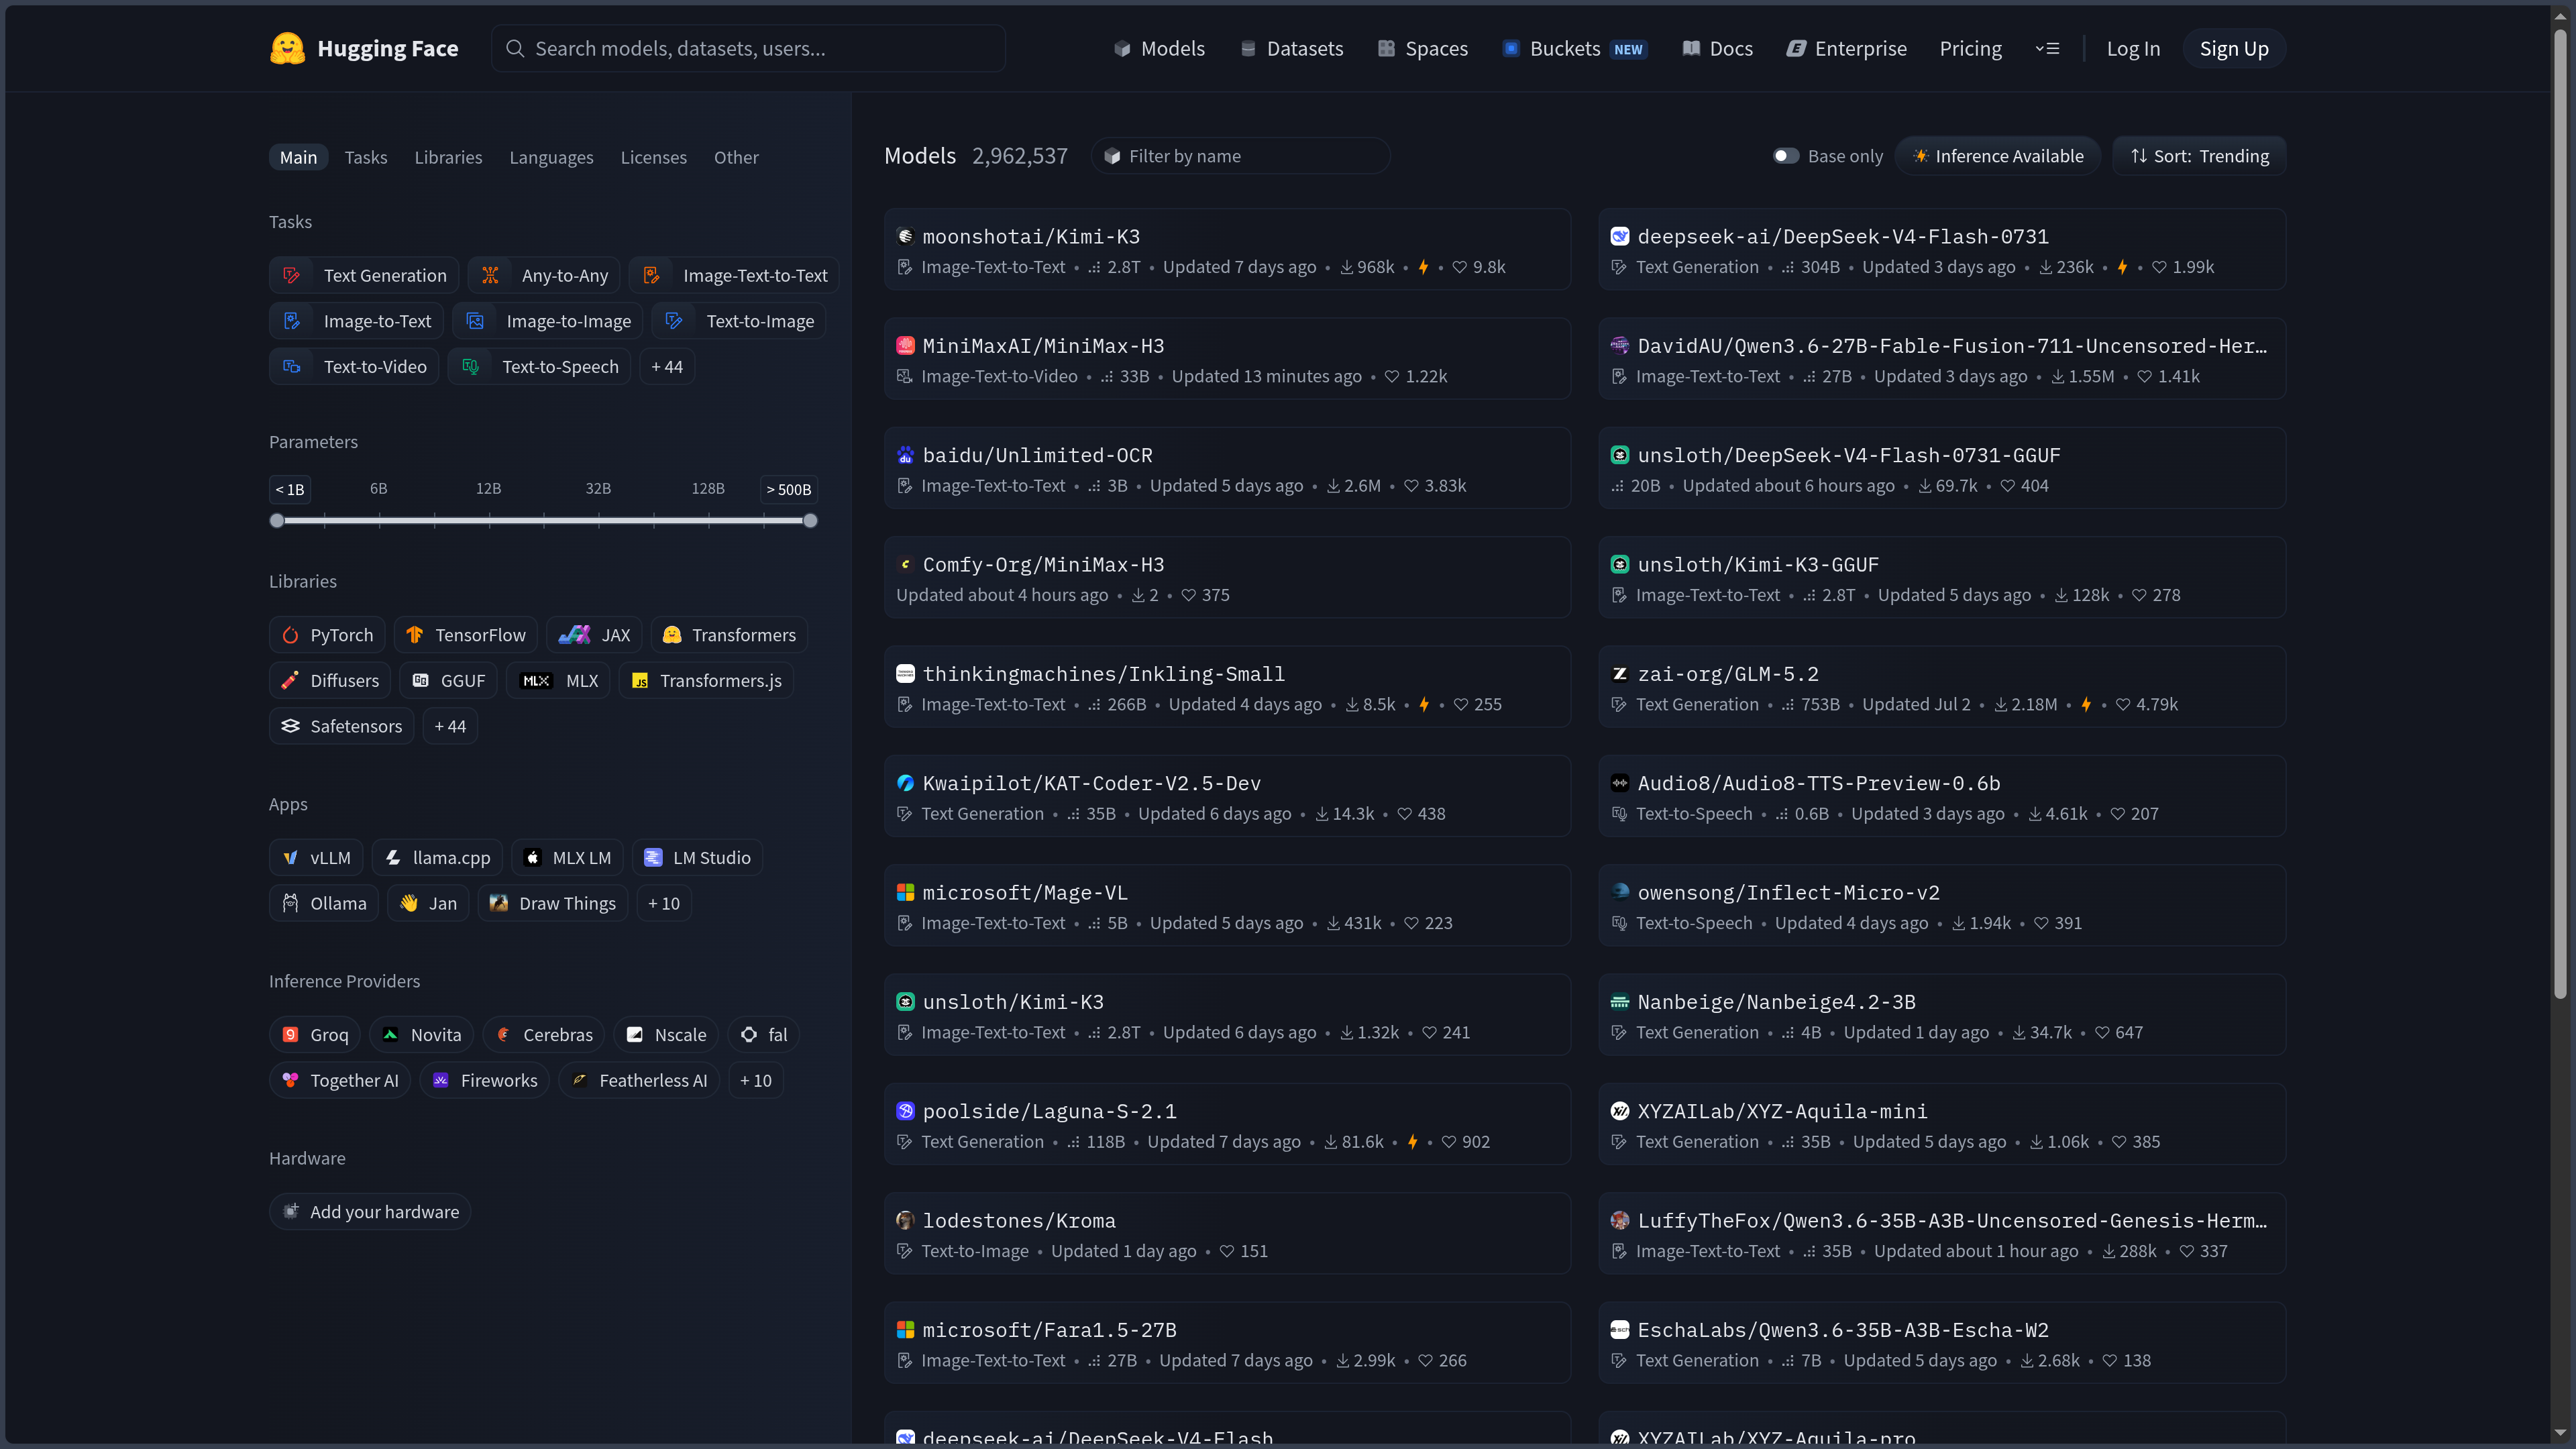Toggle the Groq inference provider filter

pyautogui.click(x=315, y=1035)
